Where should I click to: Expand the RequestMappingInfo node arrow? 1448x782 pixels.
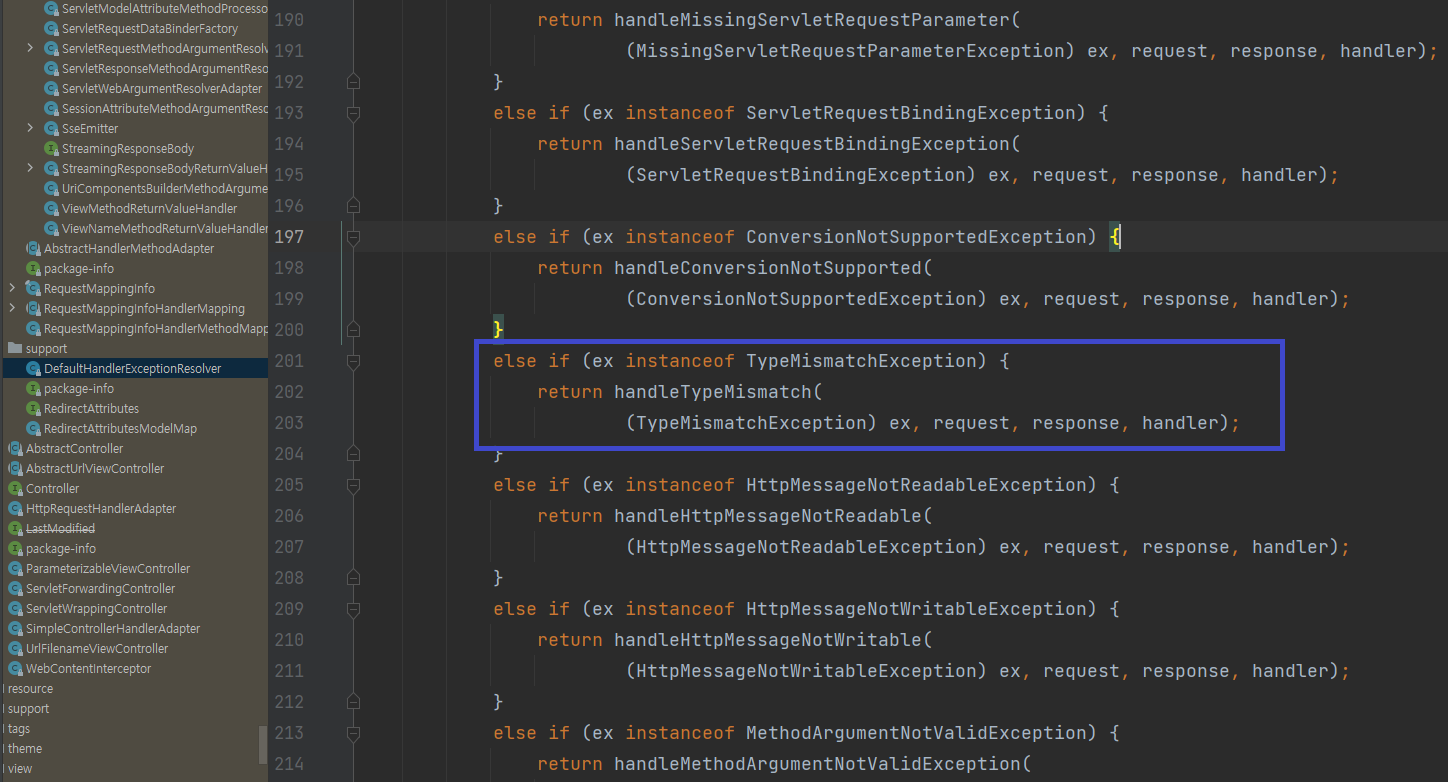[x=12, y=289]
